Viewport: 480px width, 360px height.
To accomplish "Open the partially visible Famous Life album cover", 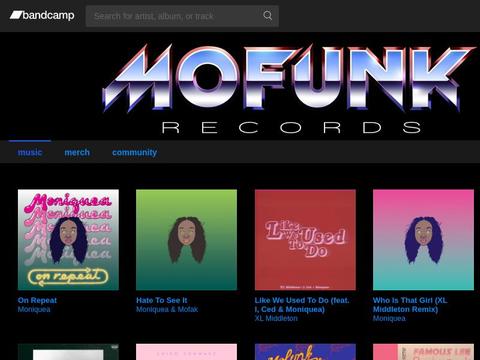I will coord(423,352).
